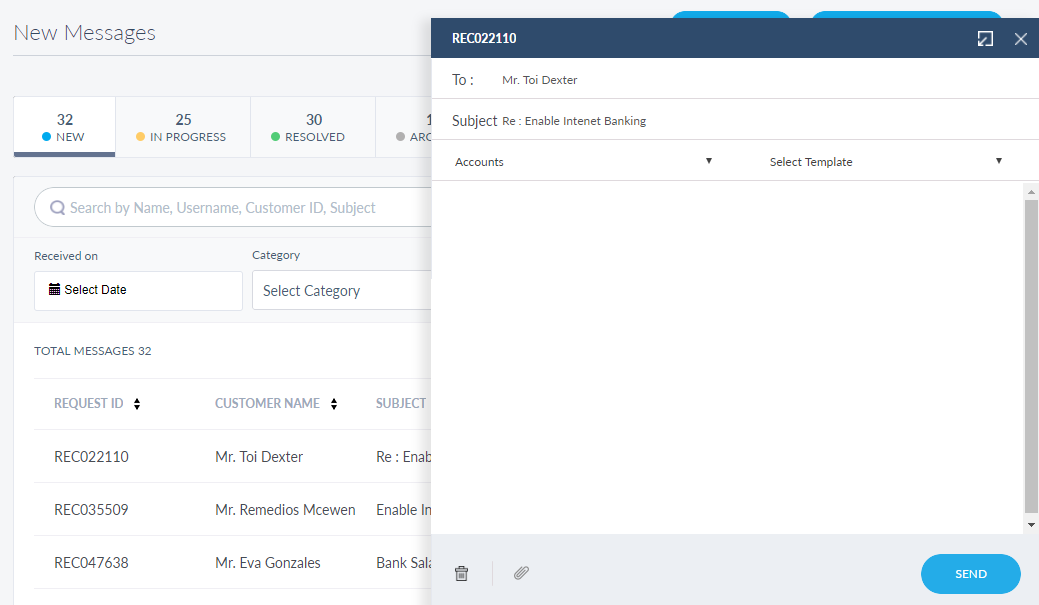The image size is (1039, 605).
Task: Sort by Request ID column arrows
Action: pyautogui.click(x=137, y=404)
